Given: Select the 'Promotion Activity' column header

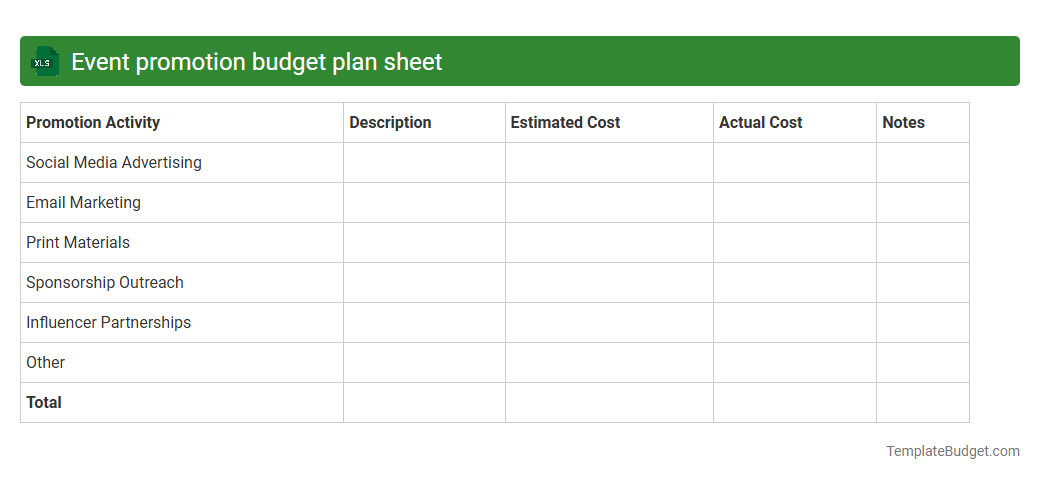Looking at the screenshot, I should point(93,123).
